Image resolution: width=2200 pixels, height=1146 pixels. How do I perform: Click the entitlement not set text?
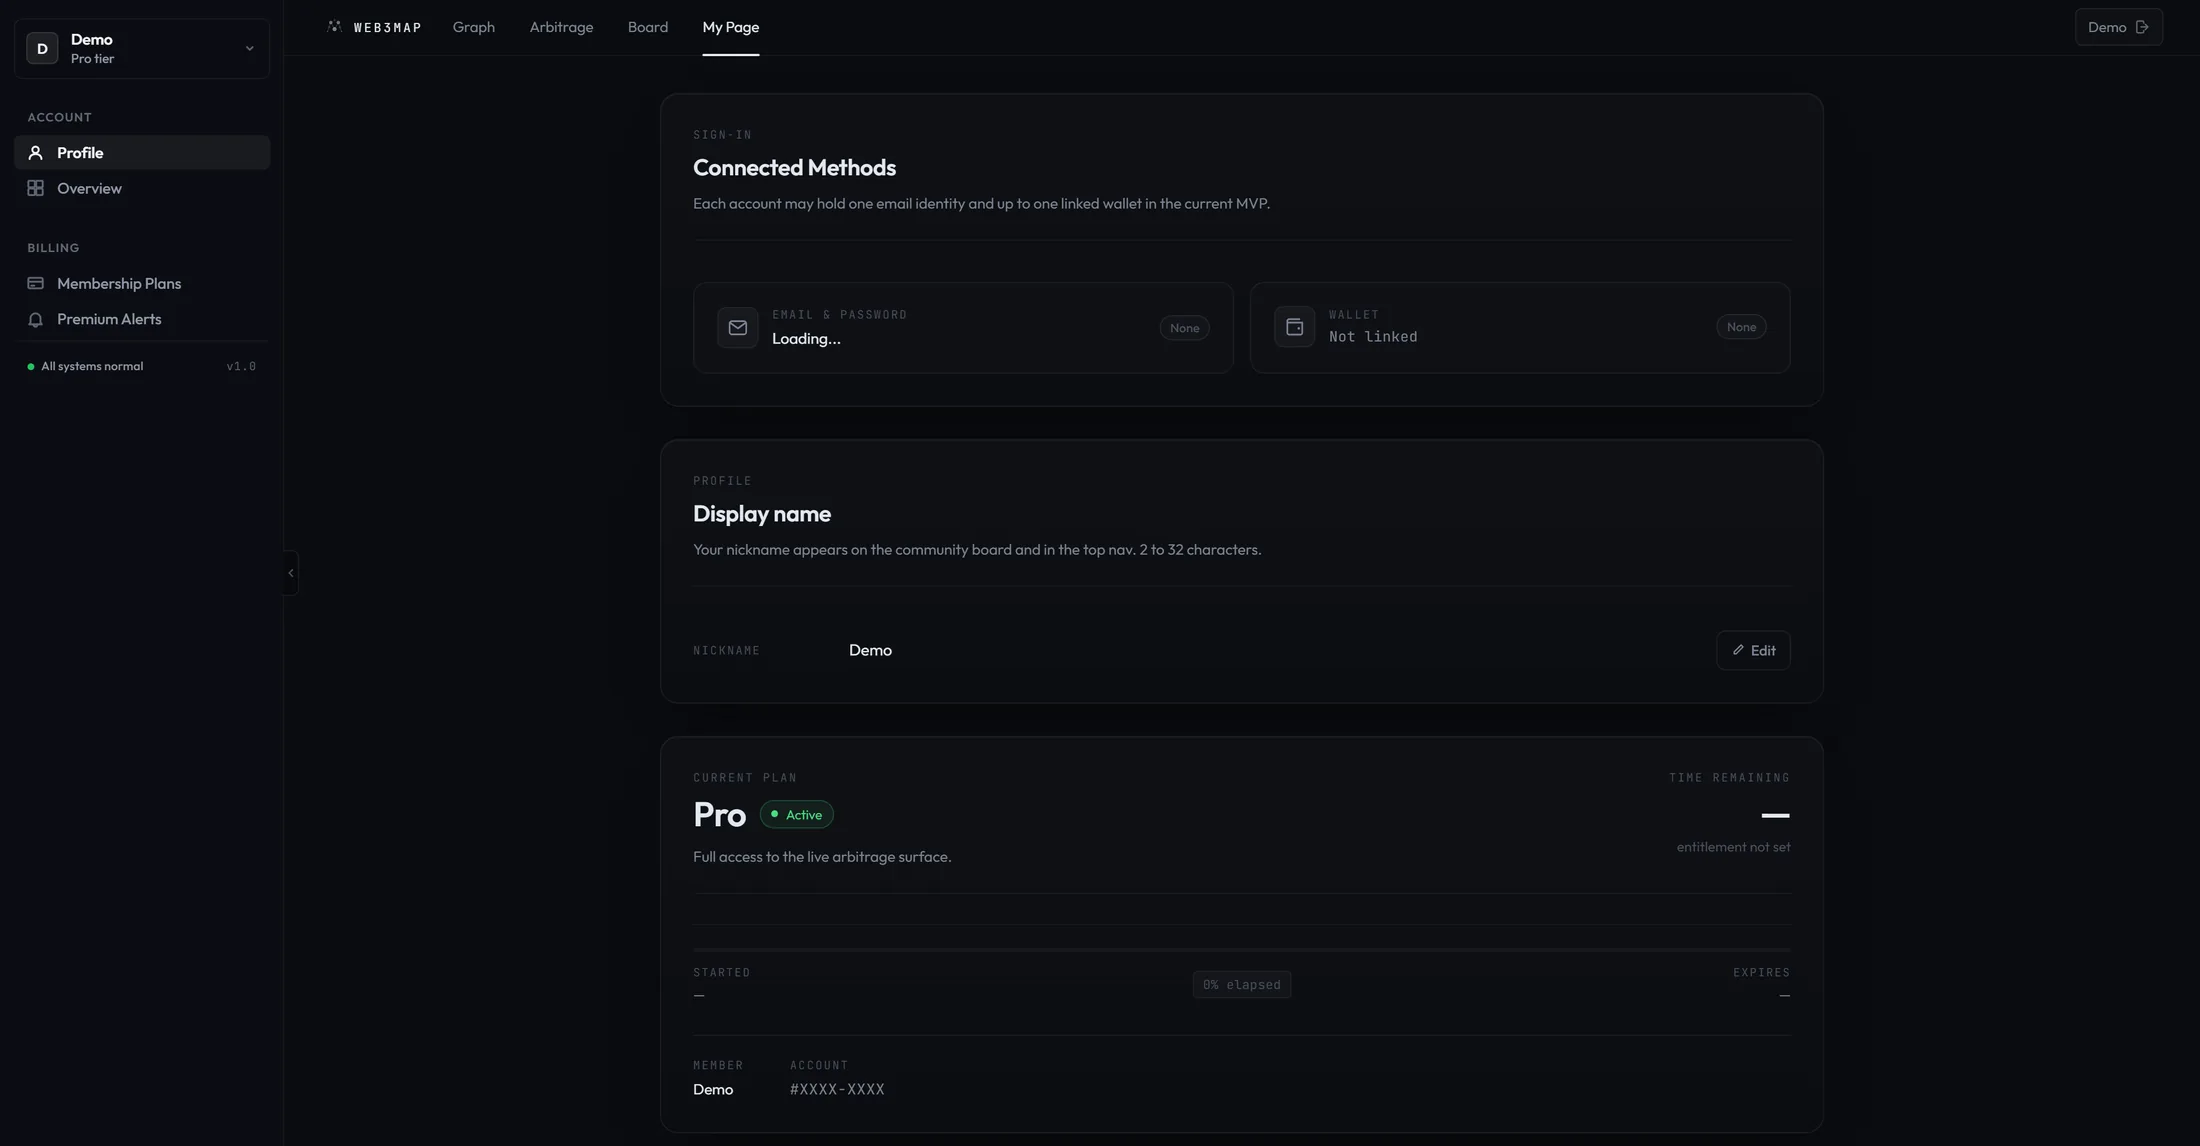click(1733, 847)
